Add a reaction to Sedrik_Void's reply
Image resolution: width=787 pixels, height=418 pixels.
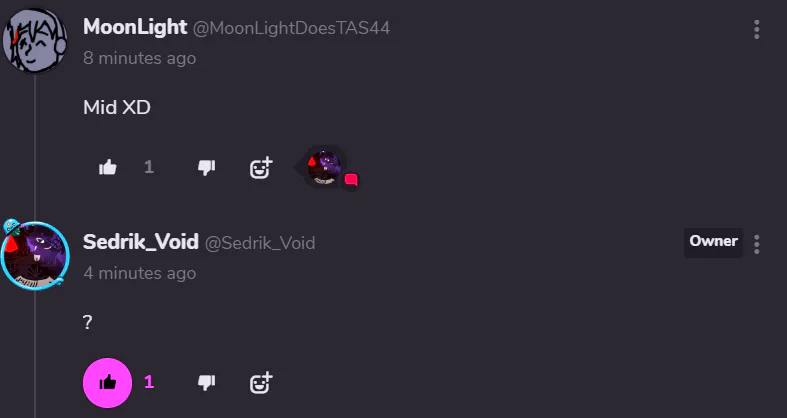coord(261,383)
